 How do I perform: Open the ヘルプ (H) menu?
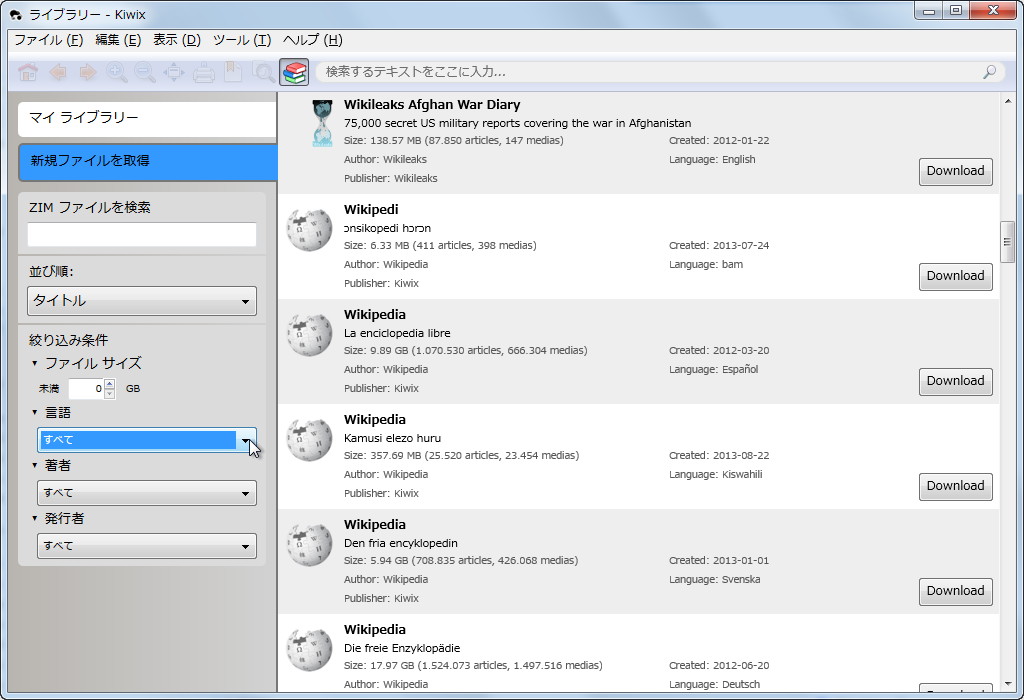point(312,40)
